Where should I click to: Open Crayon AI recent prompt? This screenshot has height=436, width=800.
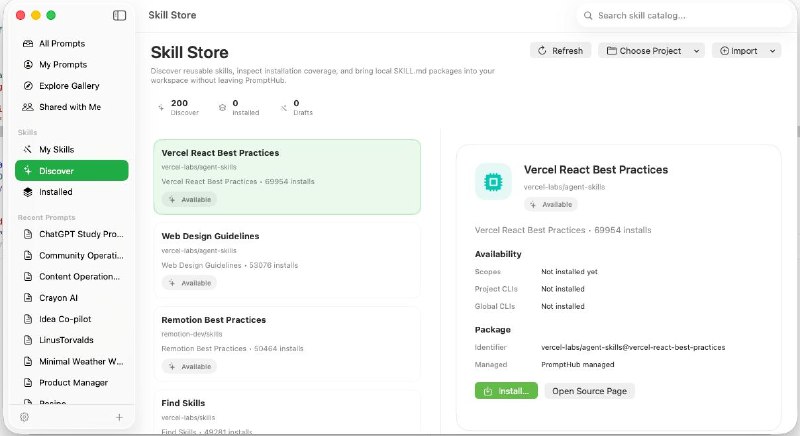[71, 298]
